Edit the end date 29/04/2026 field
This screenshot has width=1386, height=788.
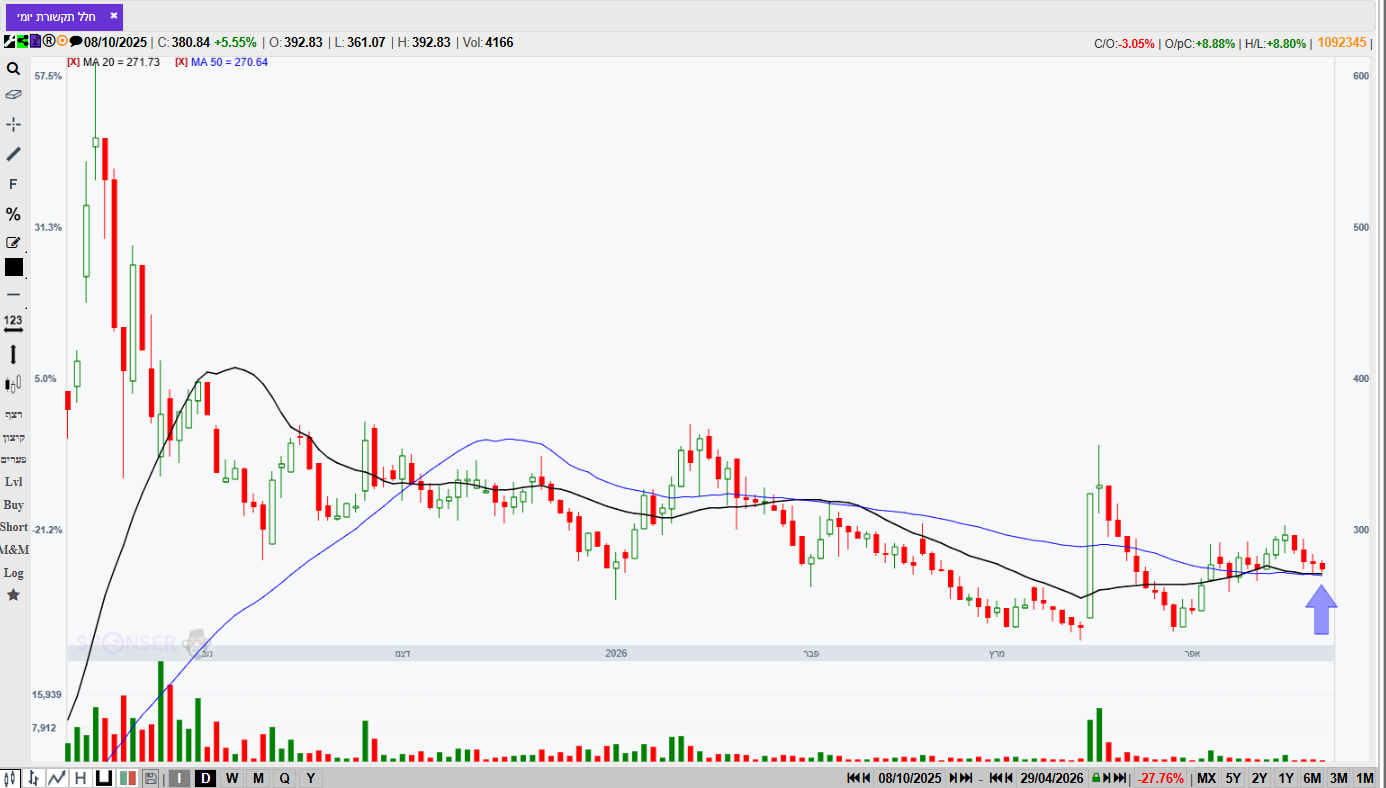1052,778
